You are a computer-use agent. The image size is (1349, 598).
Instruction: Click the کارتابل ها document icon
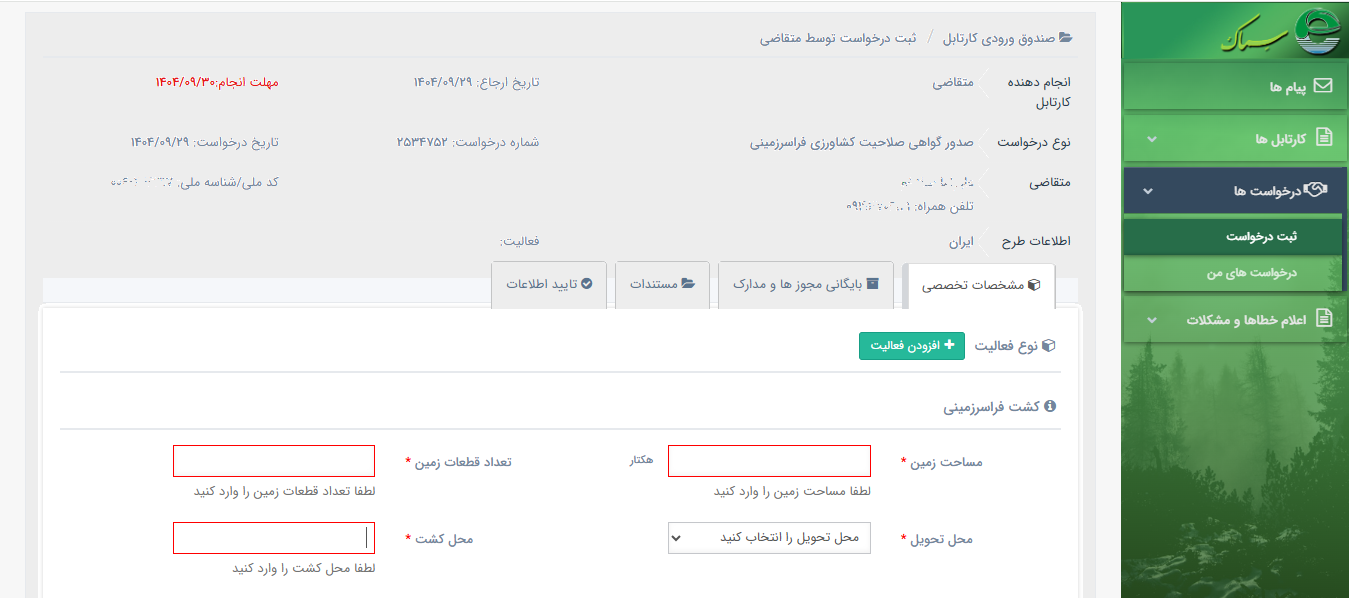click(x=1325, y=138)
